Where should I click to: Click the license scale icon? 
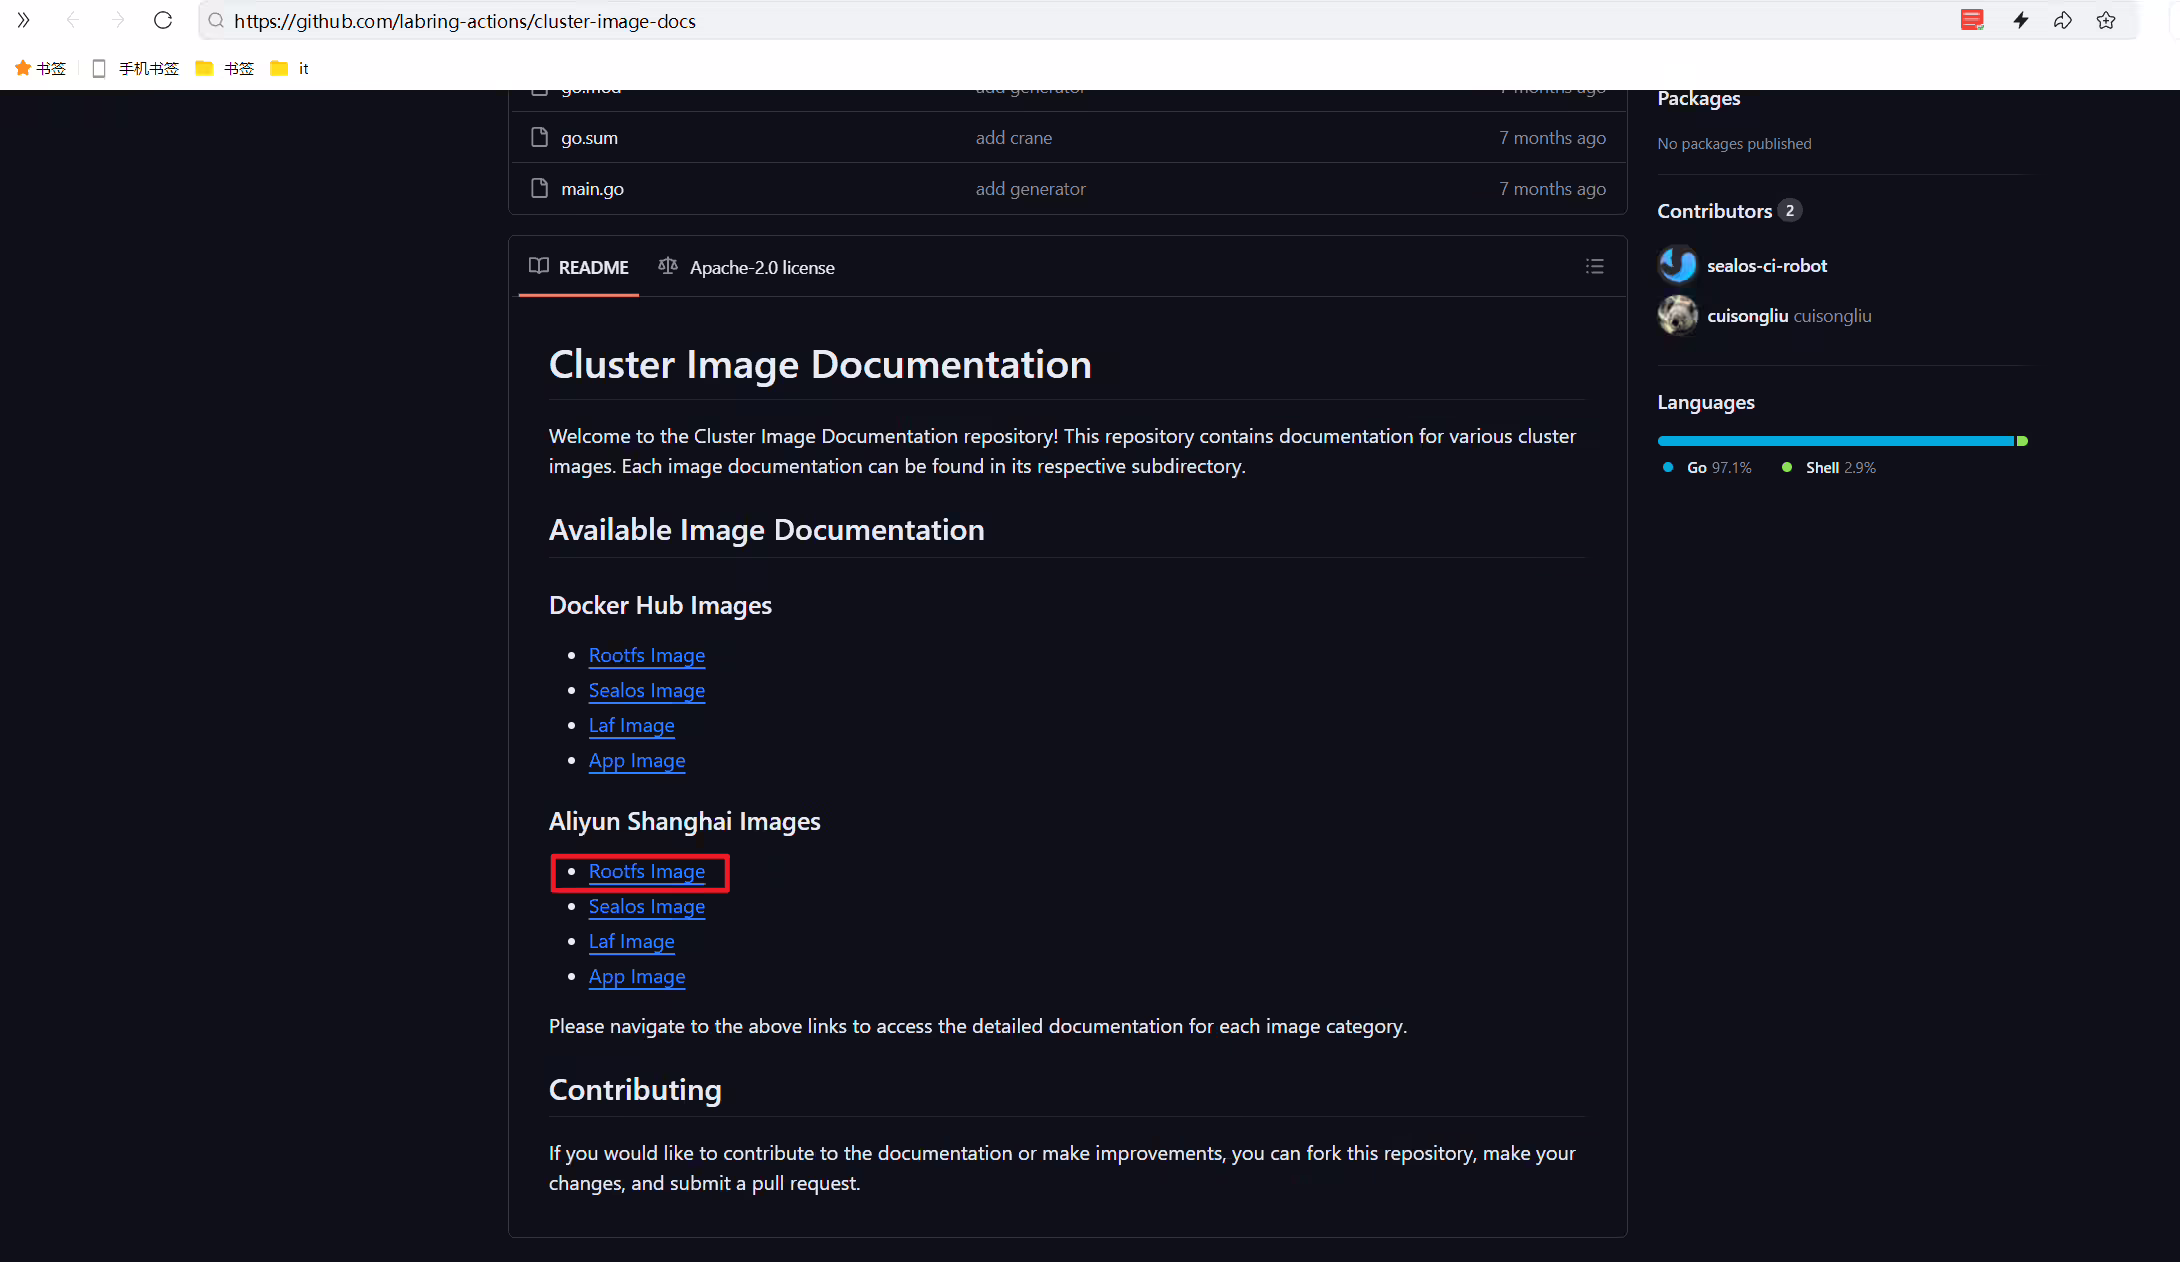(x=668, y=266)
